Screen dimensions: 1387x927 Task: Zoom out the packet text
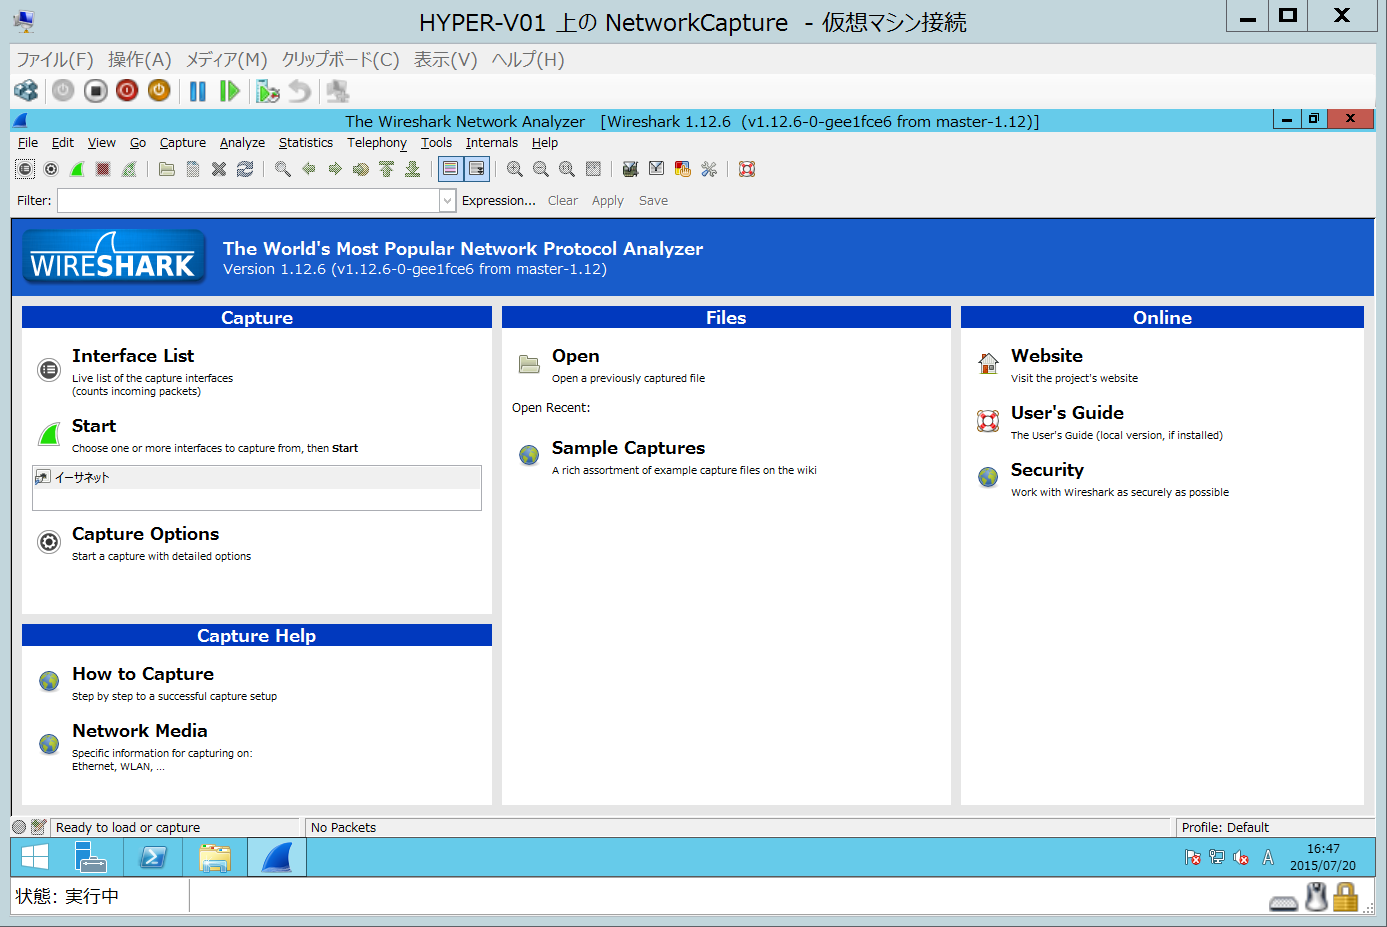541,169
